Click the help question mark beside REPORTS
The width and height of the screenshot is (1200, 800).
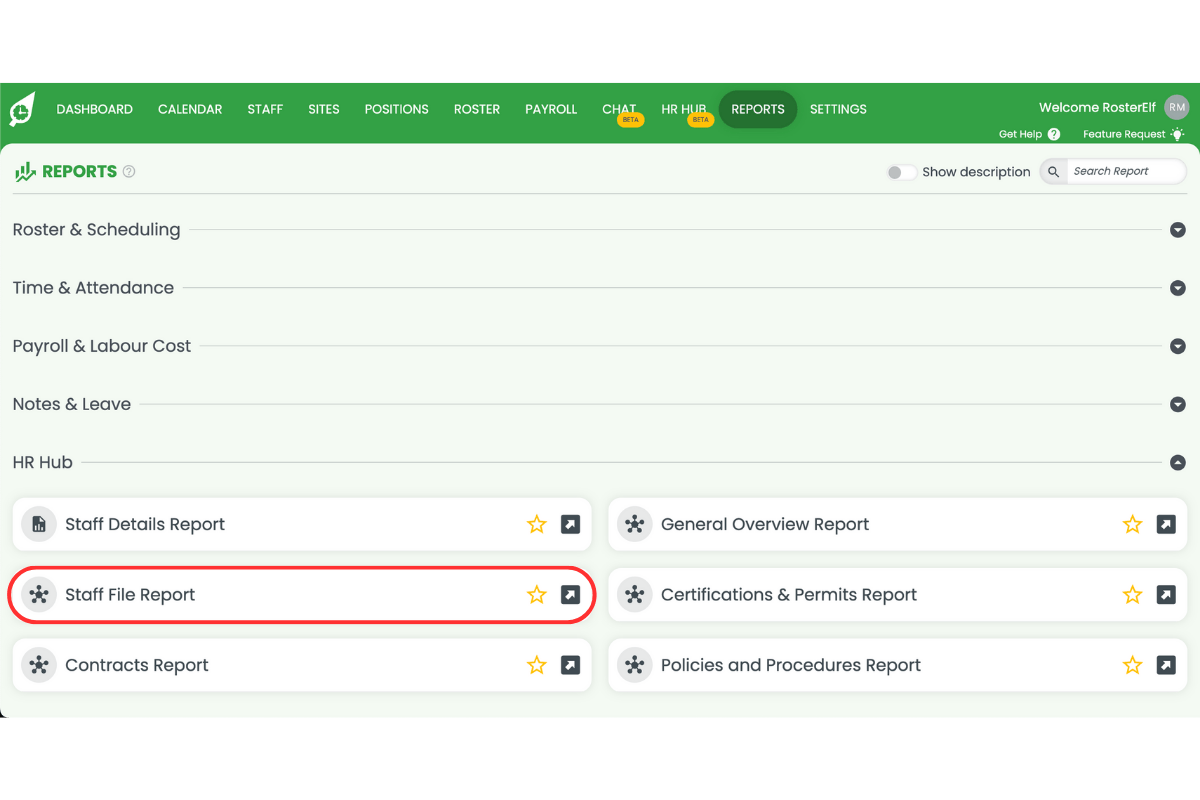(128, 171)
